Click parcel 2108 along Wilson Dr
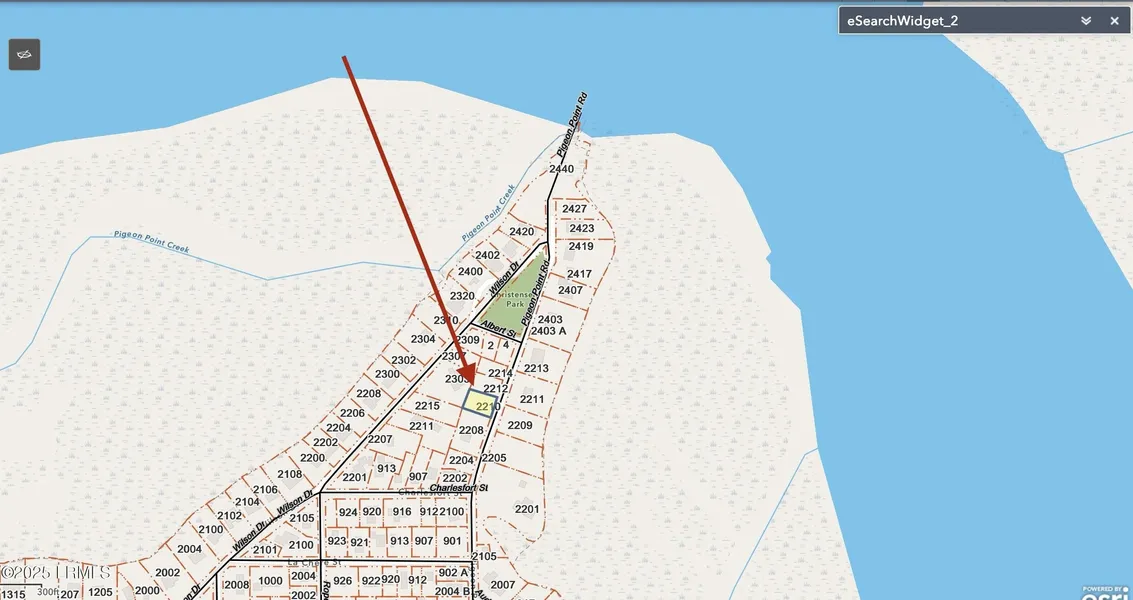The height and width of the screenshot is (600, 1133). pos(289,474)
